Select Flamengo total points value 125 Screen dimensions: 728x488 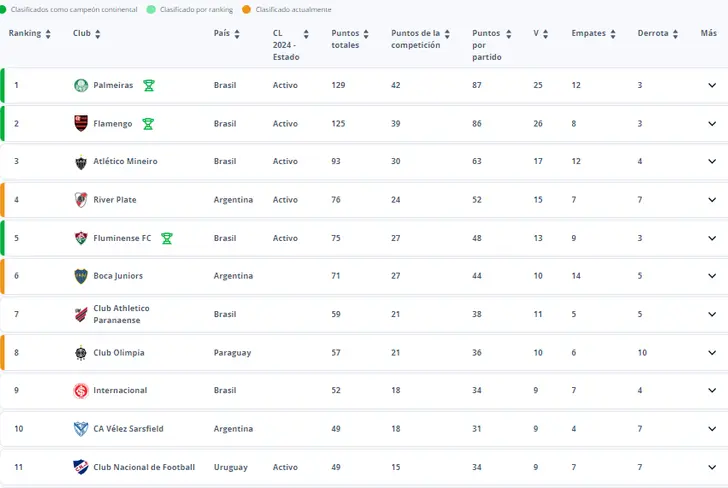(338, 124)
